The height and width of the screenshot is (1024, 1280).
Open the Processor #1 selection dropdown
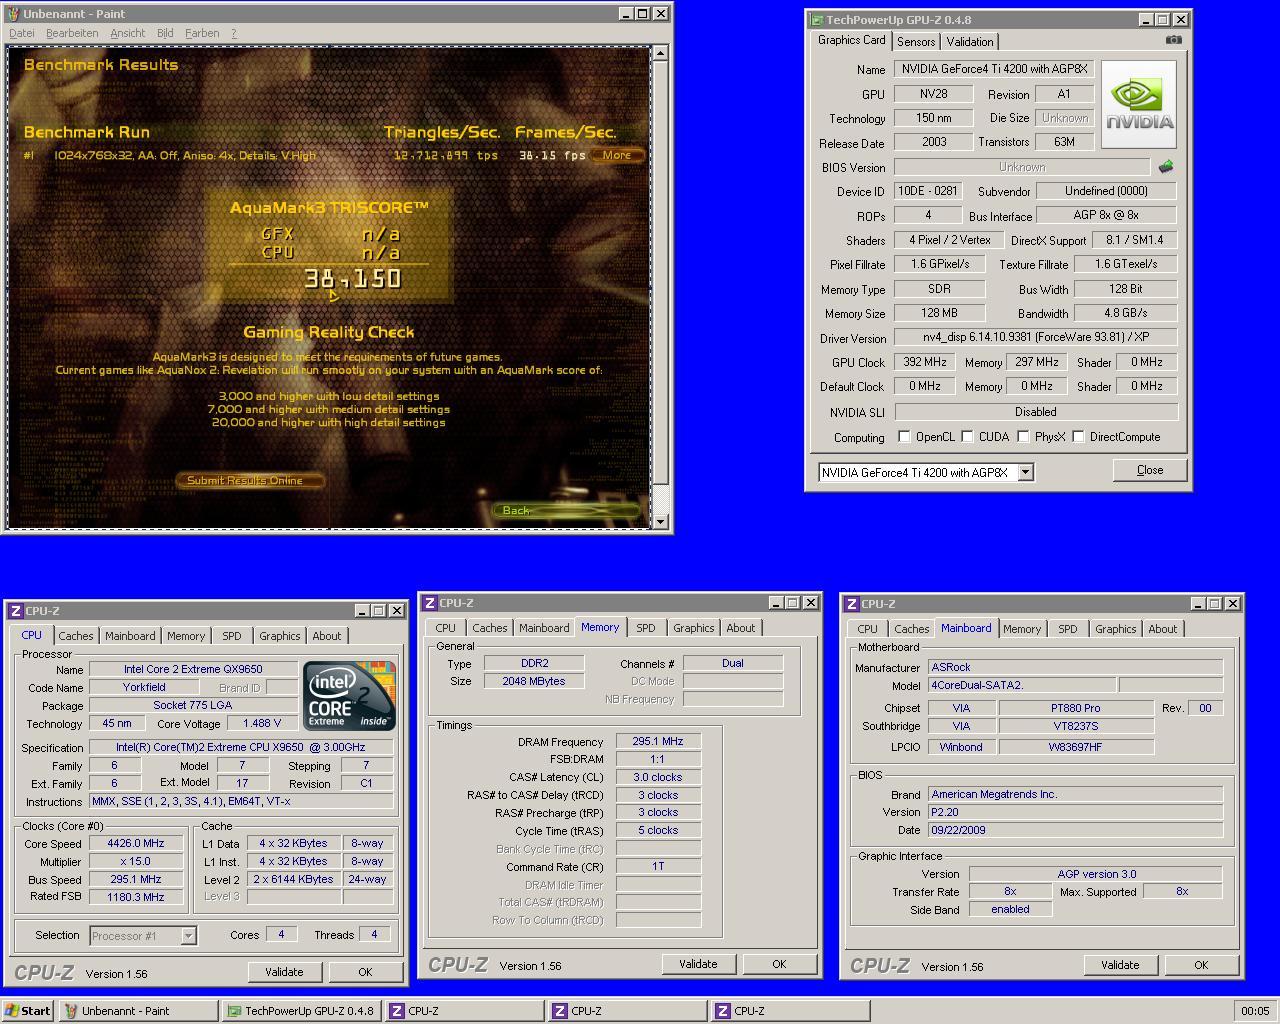188,936
